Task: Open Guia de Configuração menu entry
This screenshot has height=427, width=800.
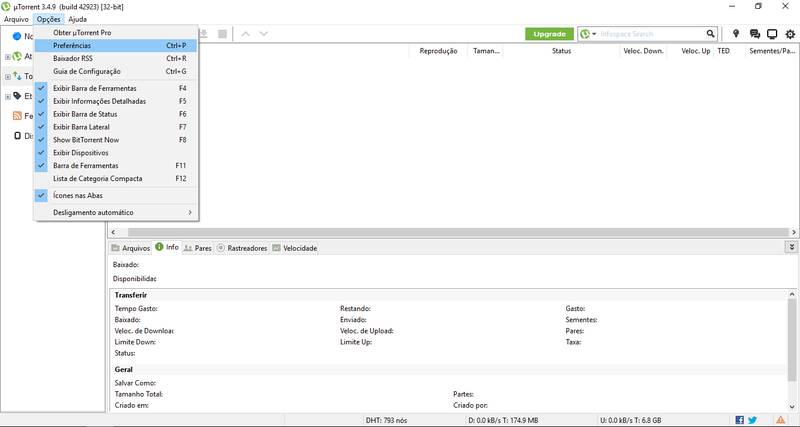Action: pyautogui.click(x=116, y=71)
